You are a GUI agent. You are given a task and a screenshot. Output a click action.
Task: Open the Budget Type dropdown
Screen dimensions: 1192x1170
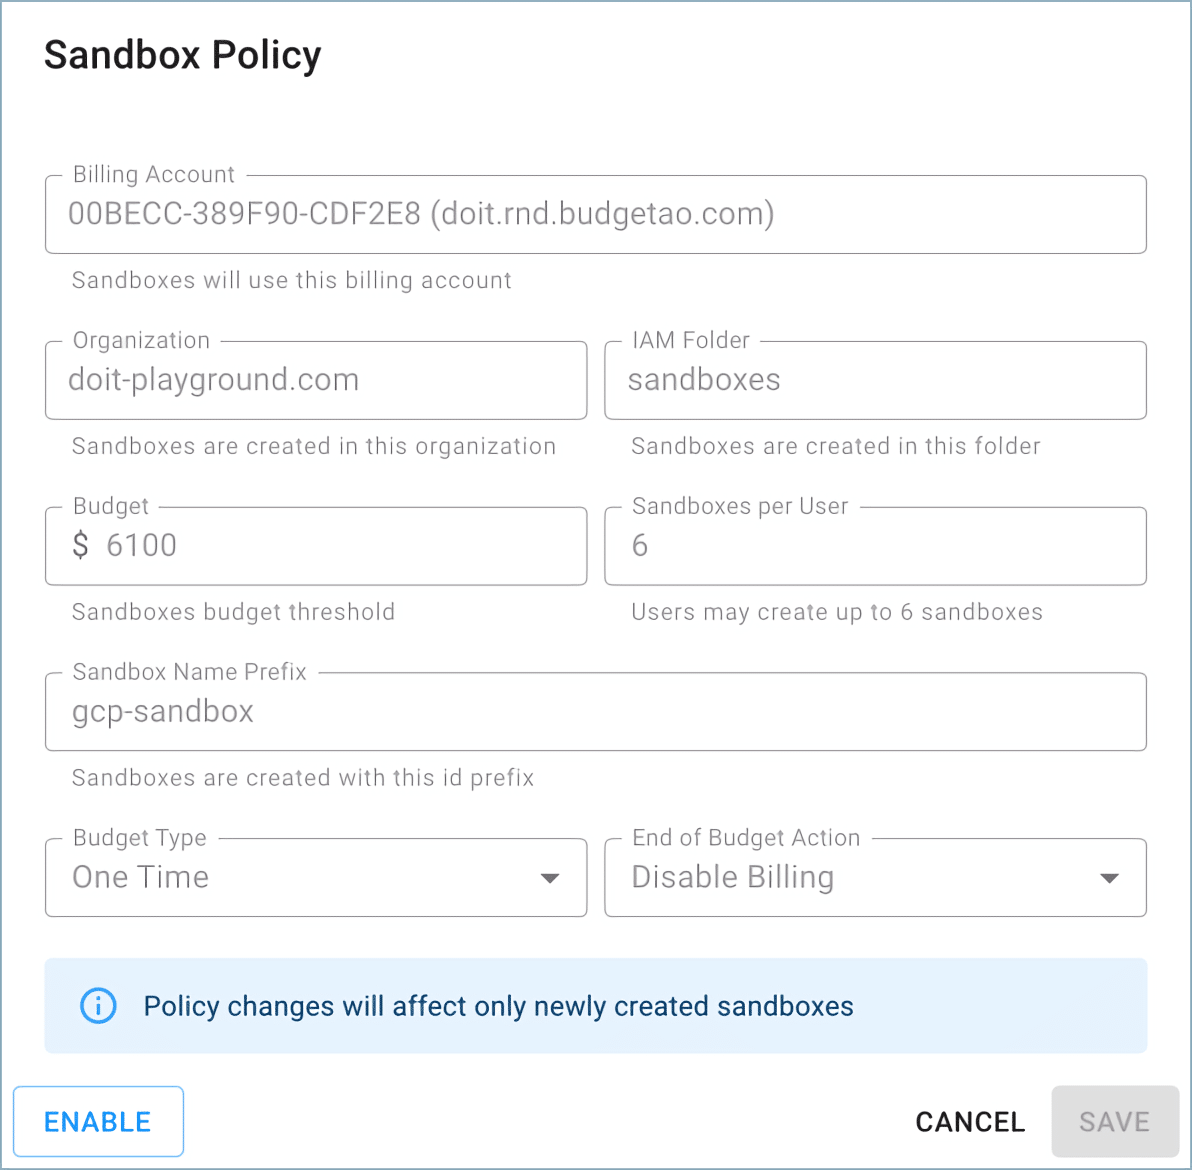pos(316,878)
